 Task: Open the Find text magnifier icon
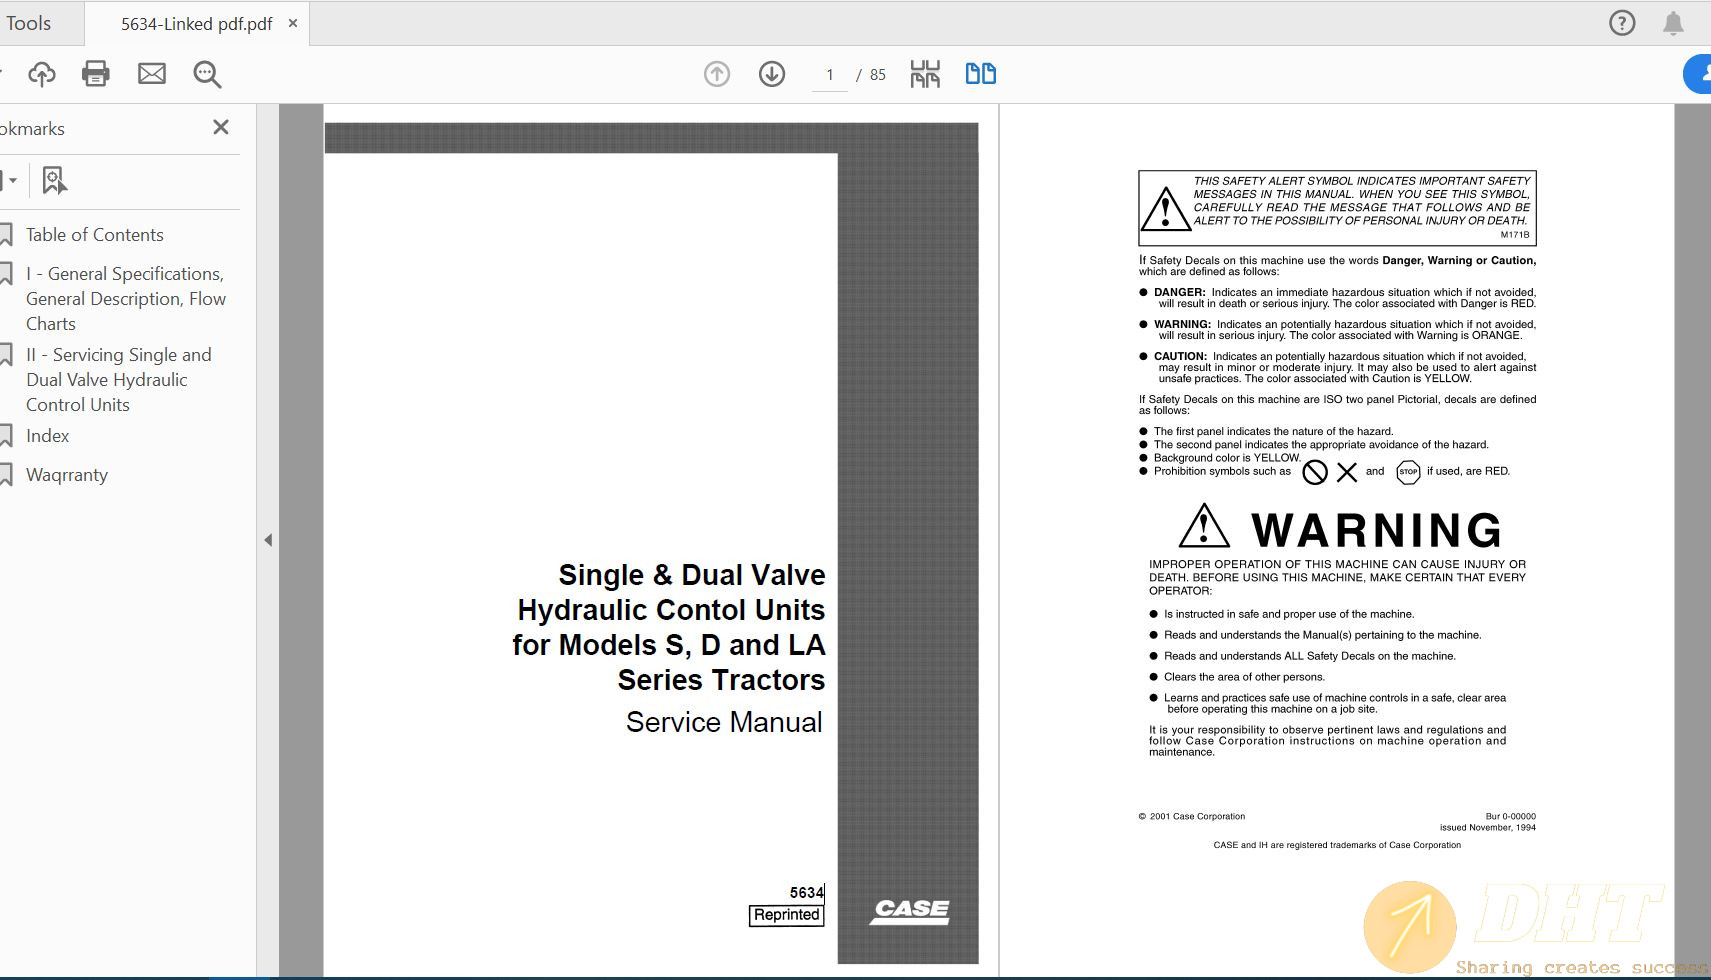pyautogui.click(x=207, y=74)
